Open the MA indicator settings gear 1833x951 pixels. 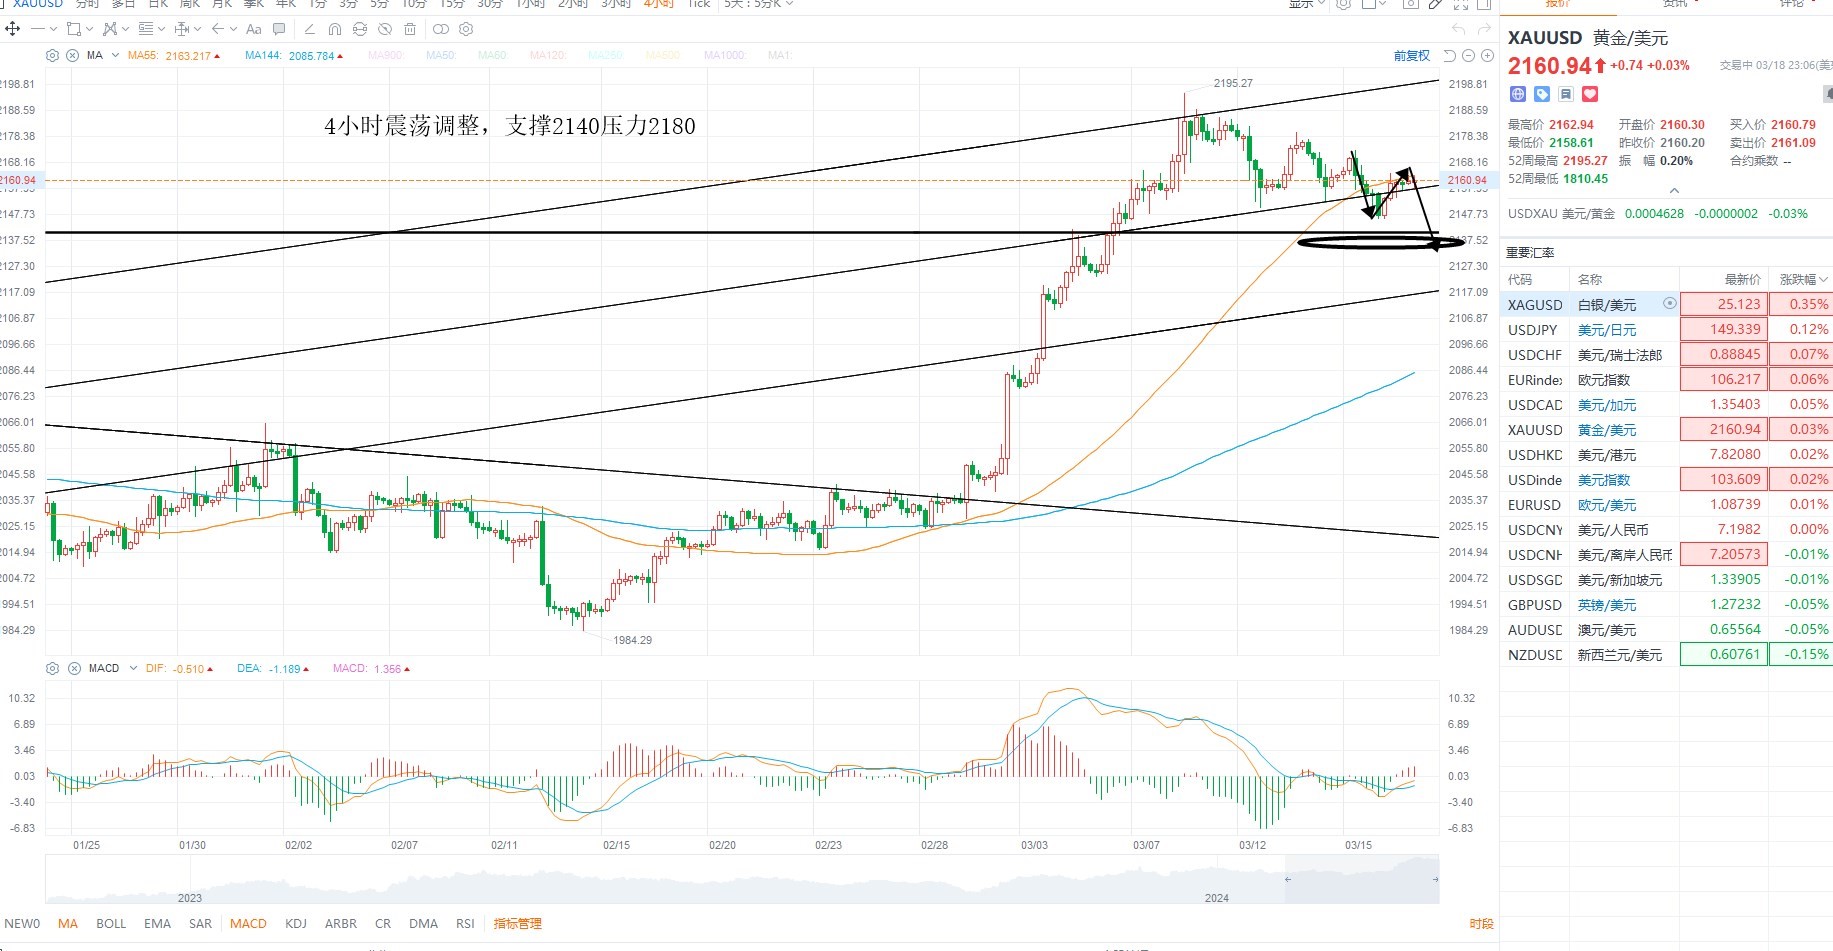coord(52,56)
